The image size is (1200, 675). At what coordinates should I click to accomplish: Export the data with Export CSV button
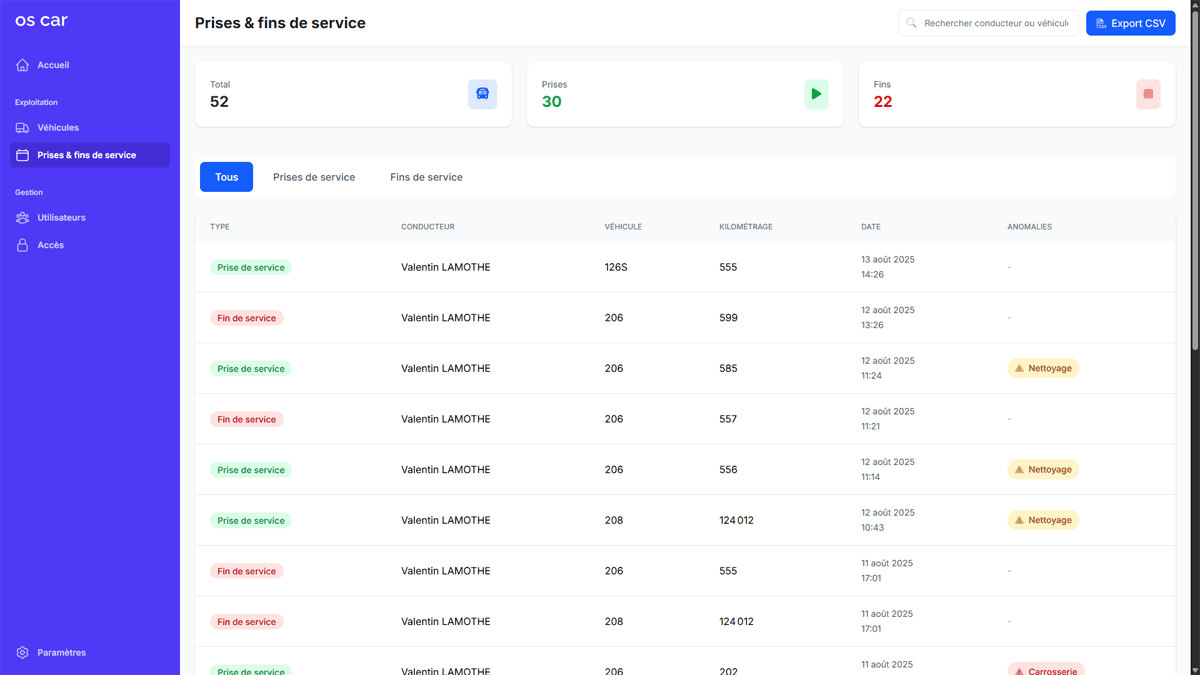click(x=1130, y=23)
